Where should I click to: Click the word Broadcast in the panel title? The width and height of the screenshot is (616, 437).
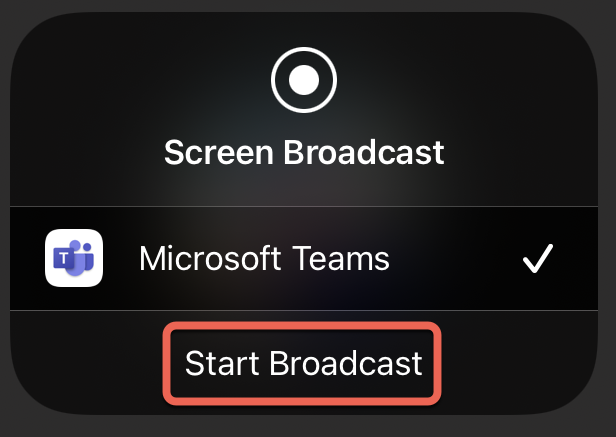click(364, 152)
